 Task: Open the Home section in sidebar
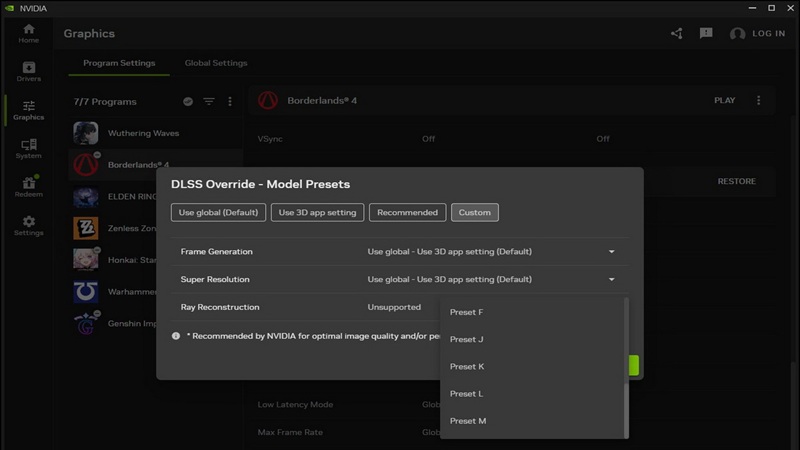tap(28, 33)
